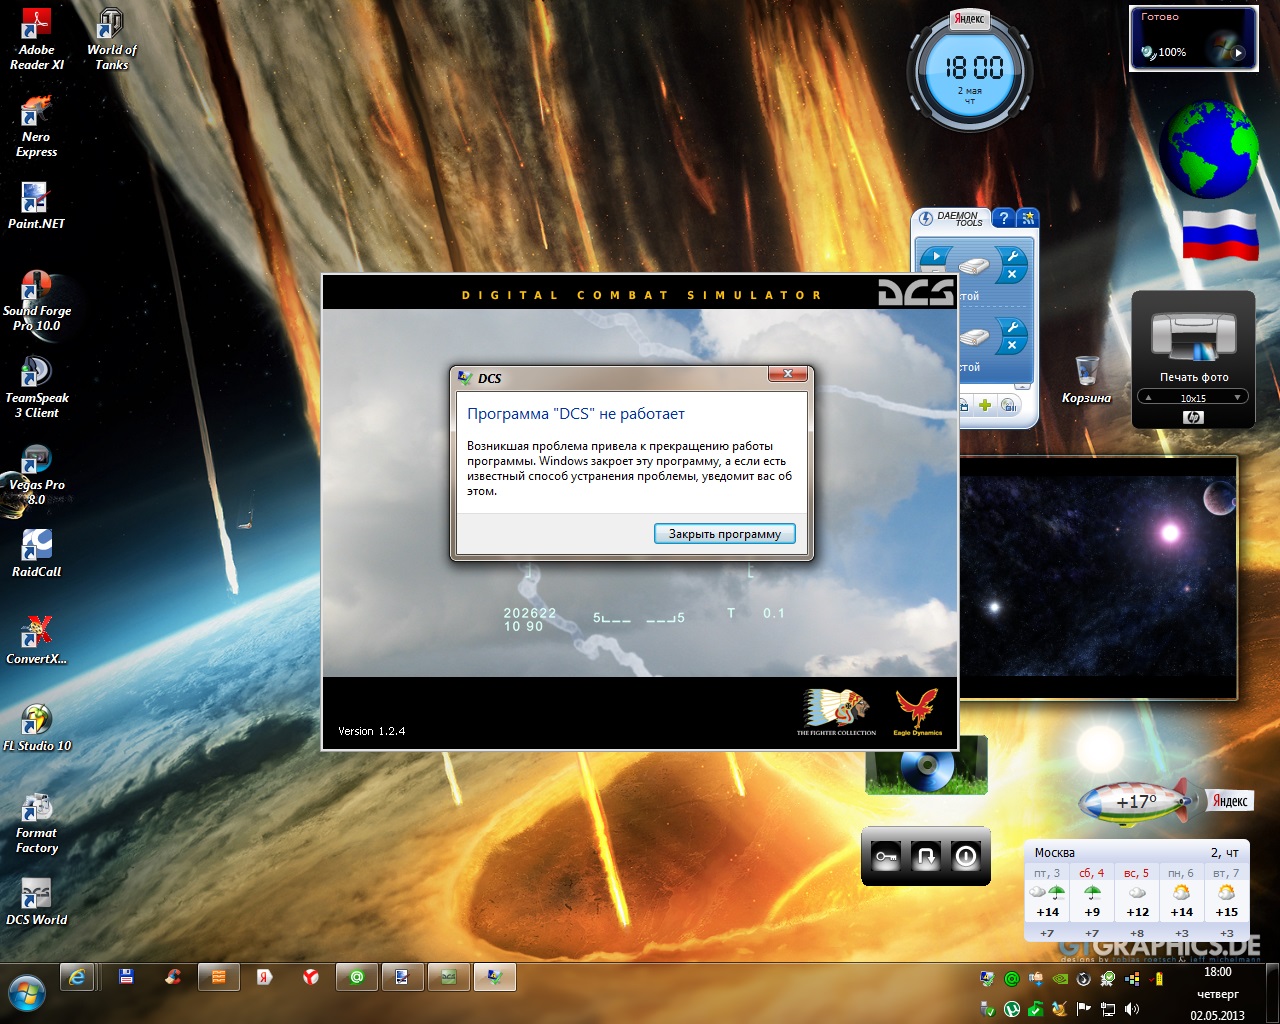Mount image with DAEMON Tools play button

tap(936, 256)
